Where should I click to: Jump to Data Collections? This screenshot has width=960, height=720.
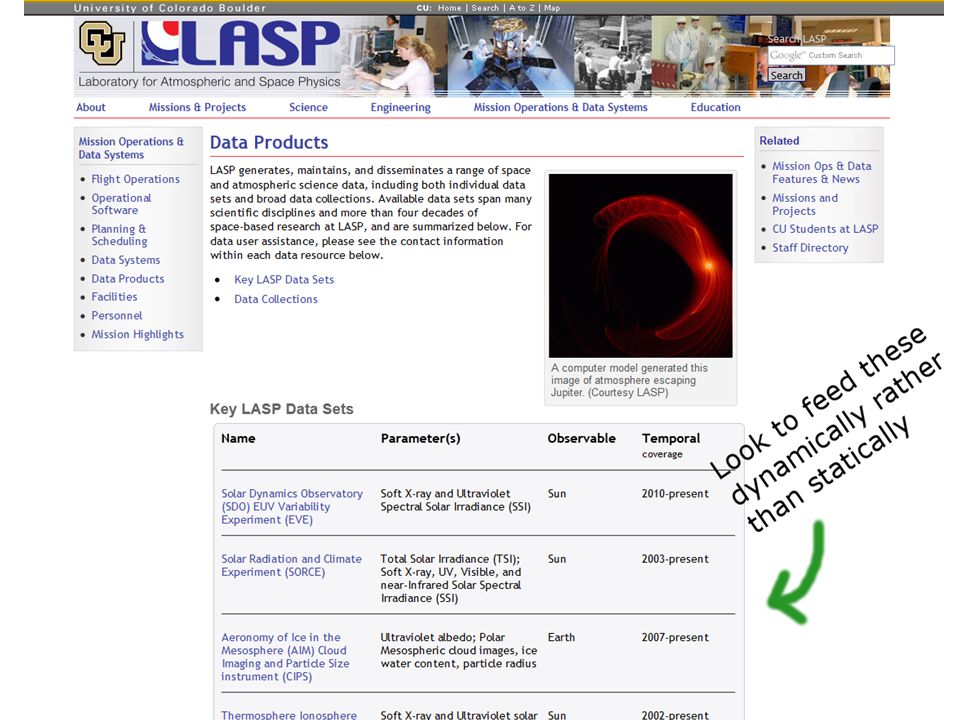click(276, 299)
